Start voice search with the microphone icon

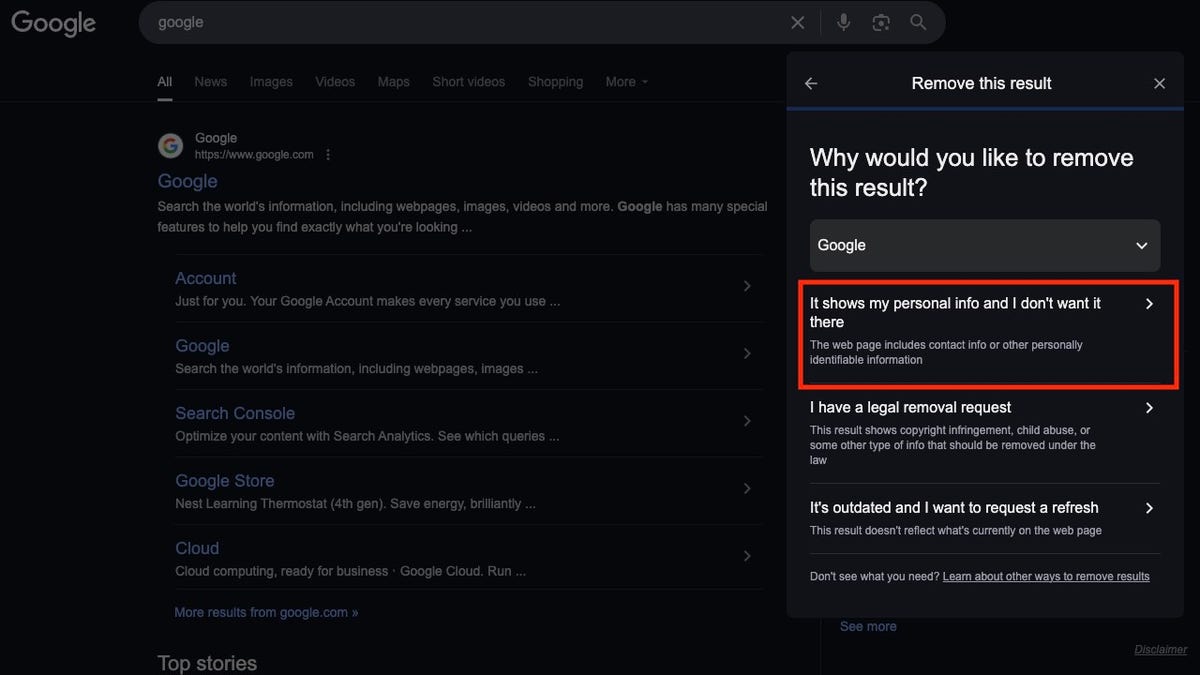pyautogui.click(x=844, y=23)
